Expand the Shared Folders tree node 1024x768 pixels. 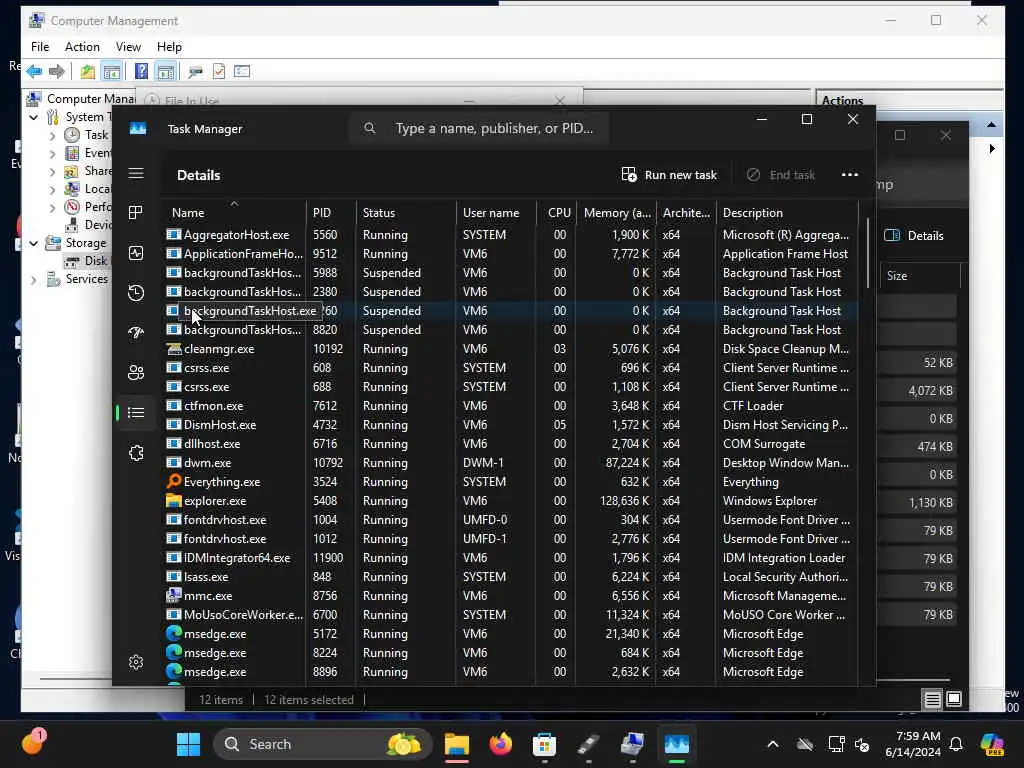pyautogui.click(x=52, y=172)
